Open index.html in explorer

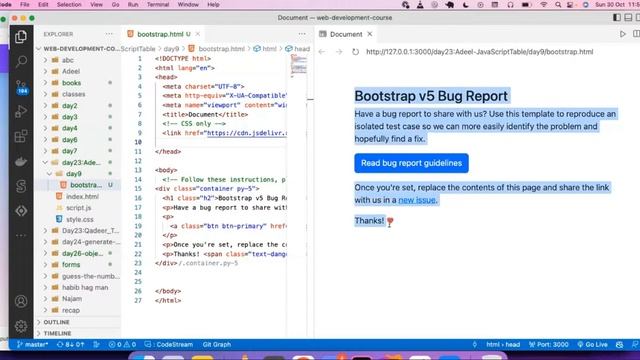[x=82, y=197]
